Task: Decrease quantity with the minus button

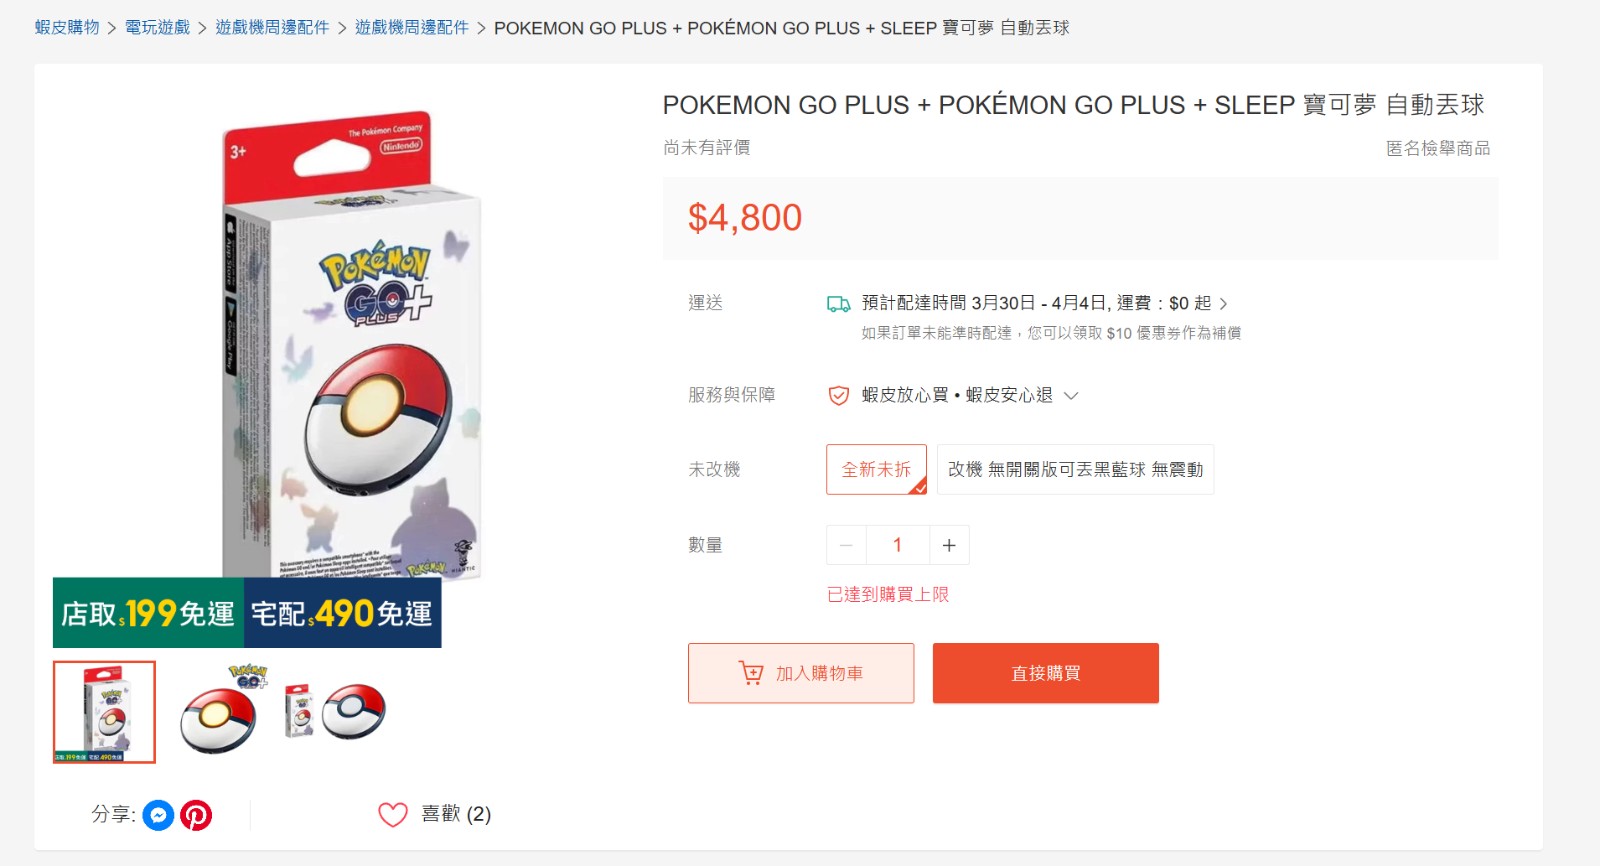Action: click(x=846, y=545)
